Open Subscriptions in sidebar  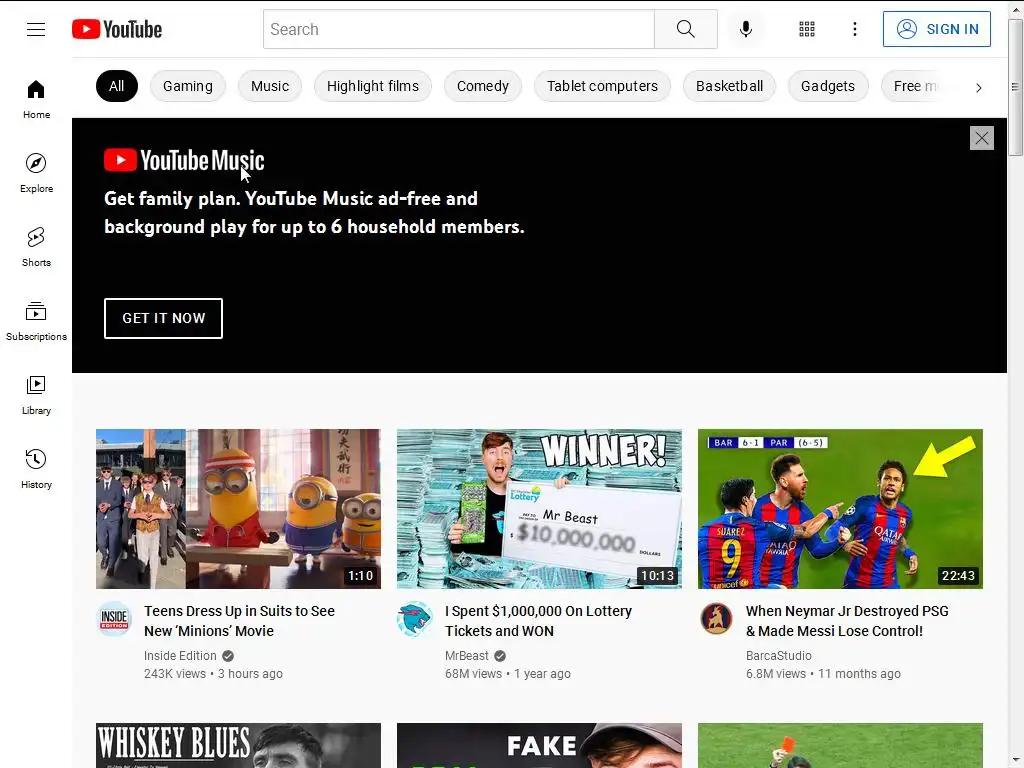36,321
